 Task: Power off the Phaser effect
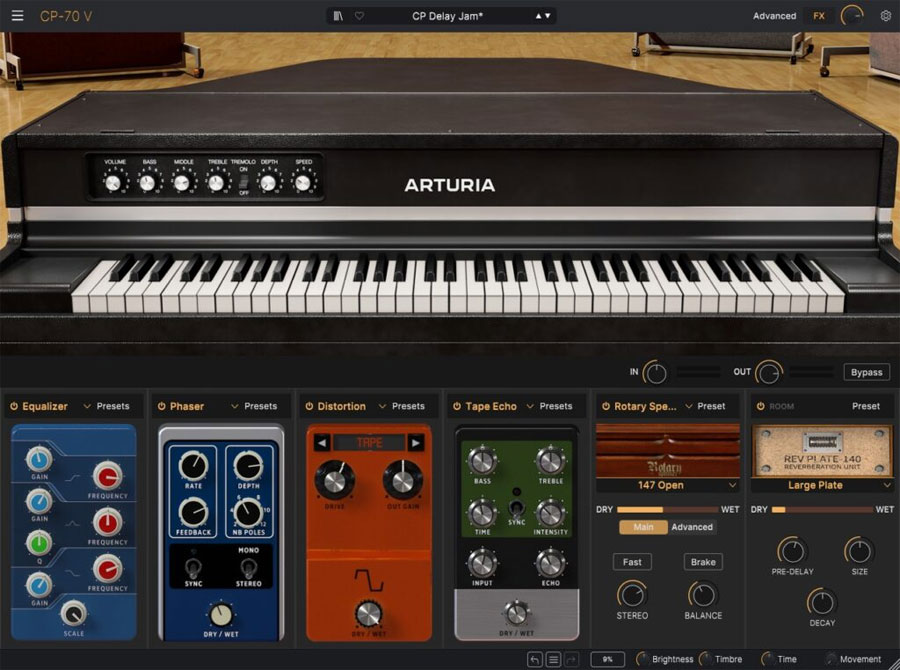[162, 406]
